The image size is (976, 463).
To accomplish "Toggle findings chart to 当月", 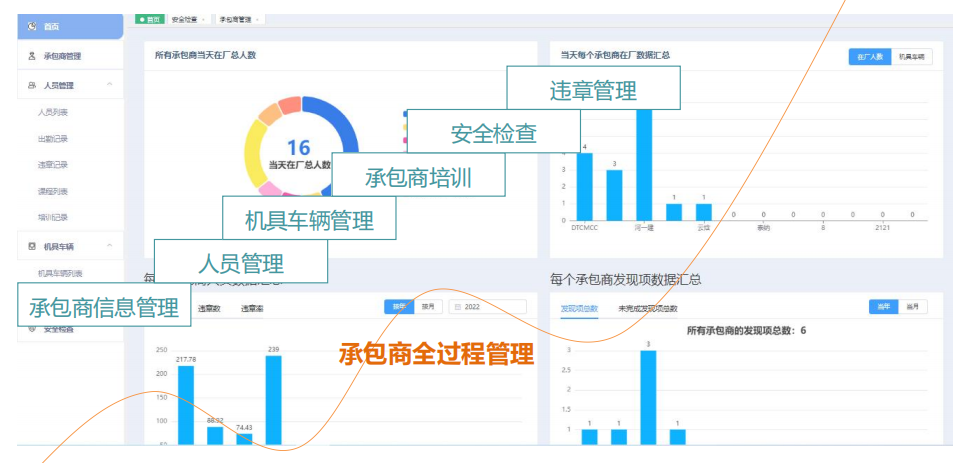I will (912, 307).
